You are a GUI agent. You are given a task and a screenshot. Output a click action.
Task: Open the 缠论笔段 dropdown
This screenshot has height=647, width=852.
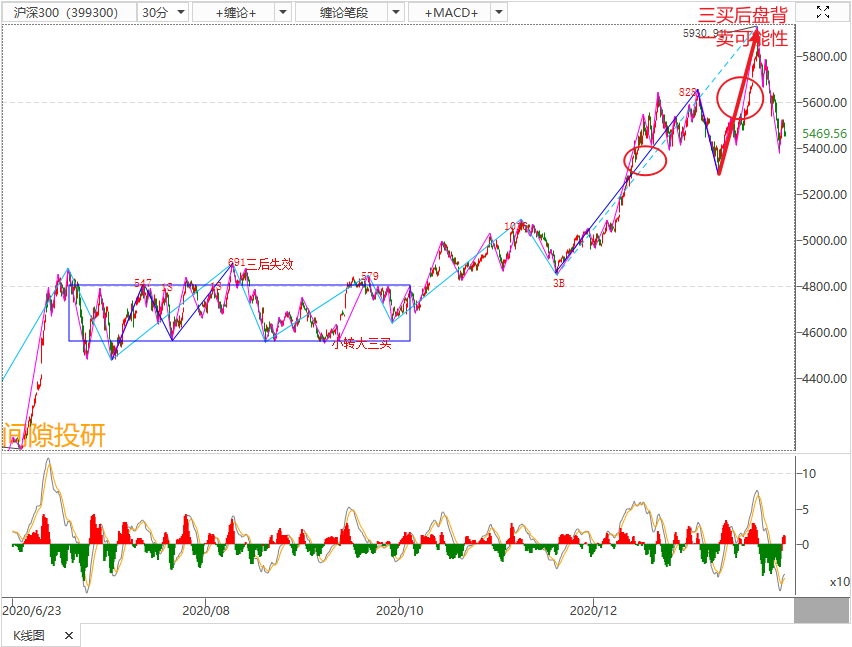[x=395, y=13]
